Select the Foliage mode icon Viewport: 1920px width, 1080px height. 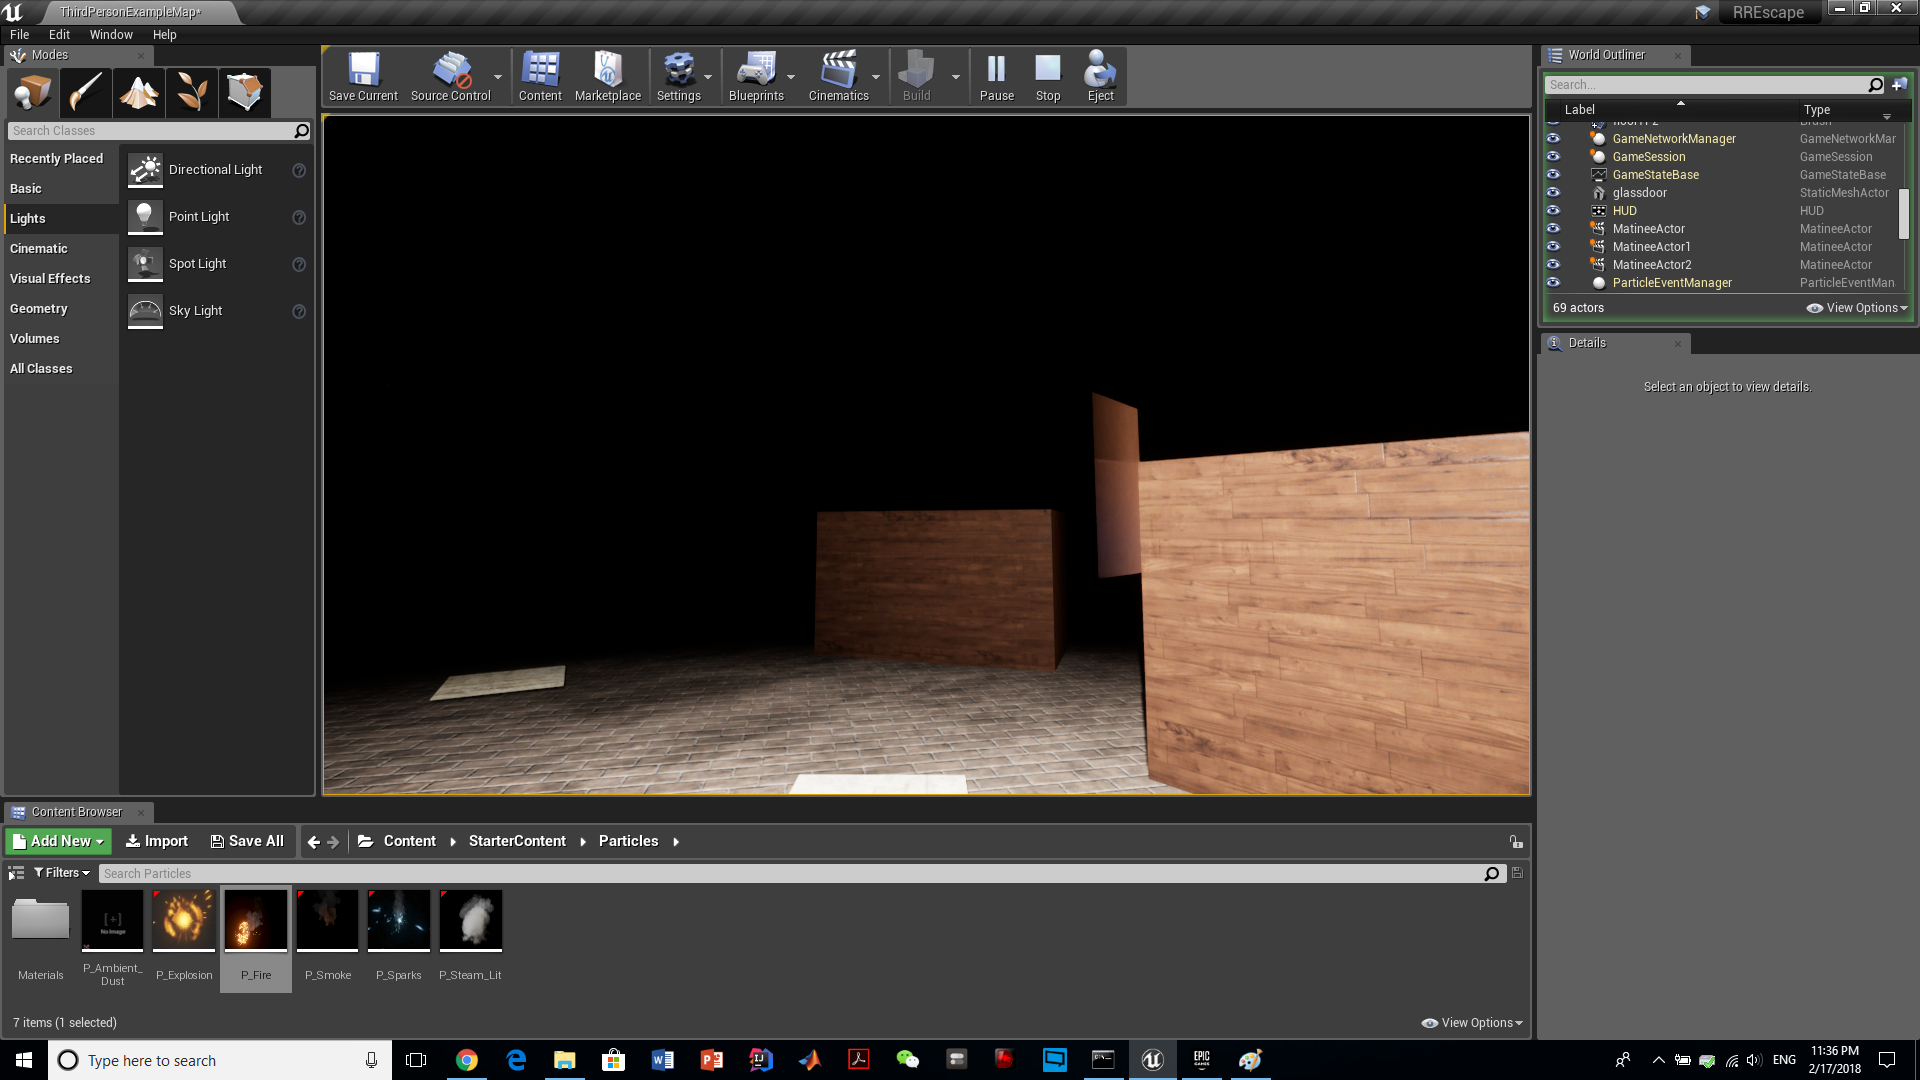[x=192, y=92]
